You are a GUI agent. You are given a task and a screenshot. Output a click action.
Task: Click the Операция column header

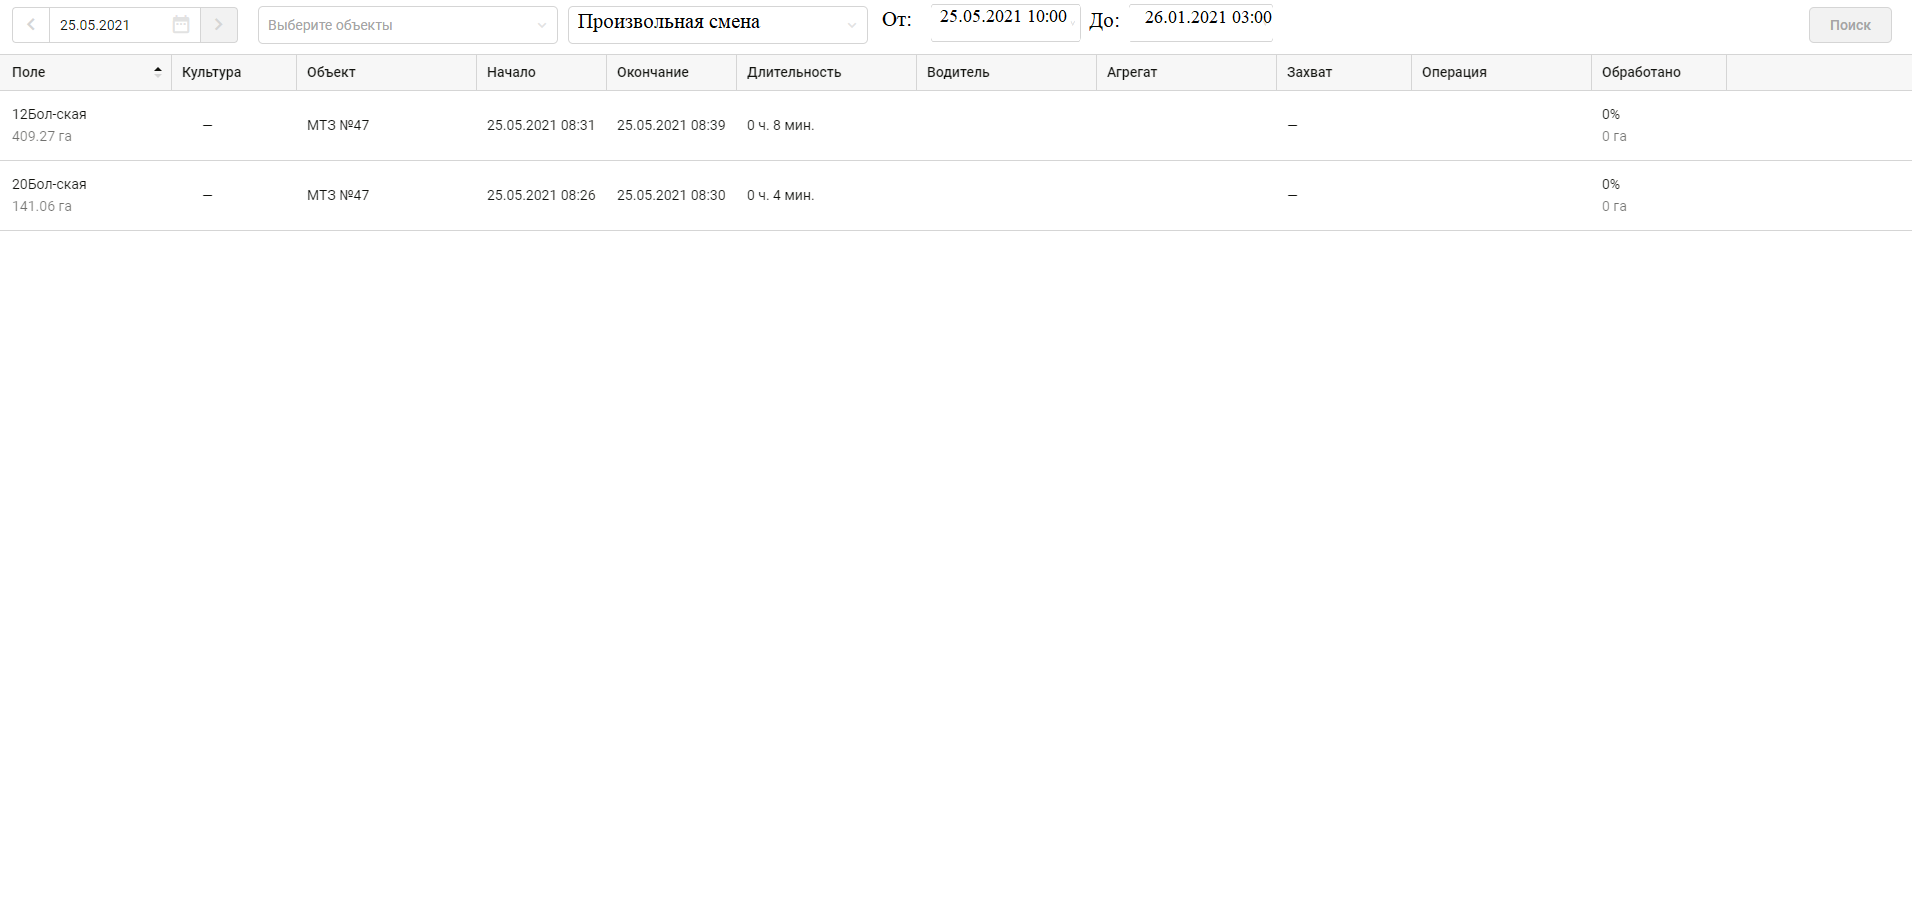[x=1454, y=72]
